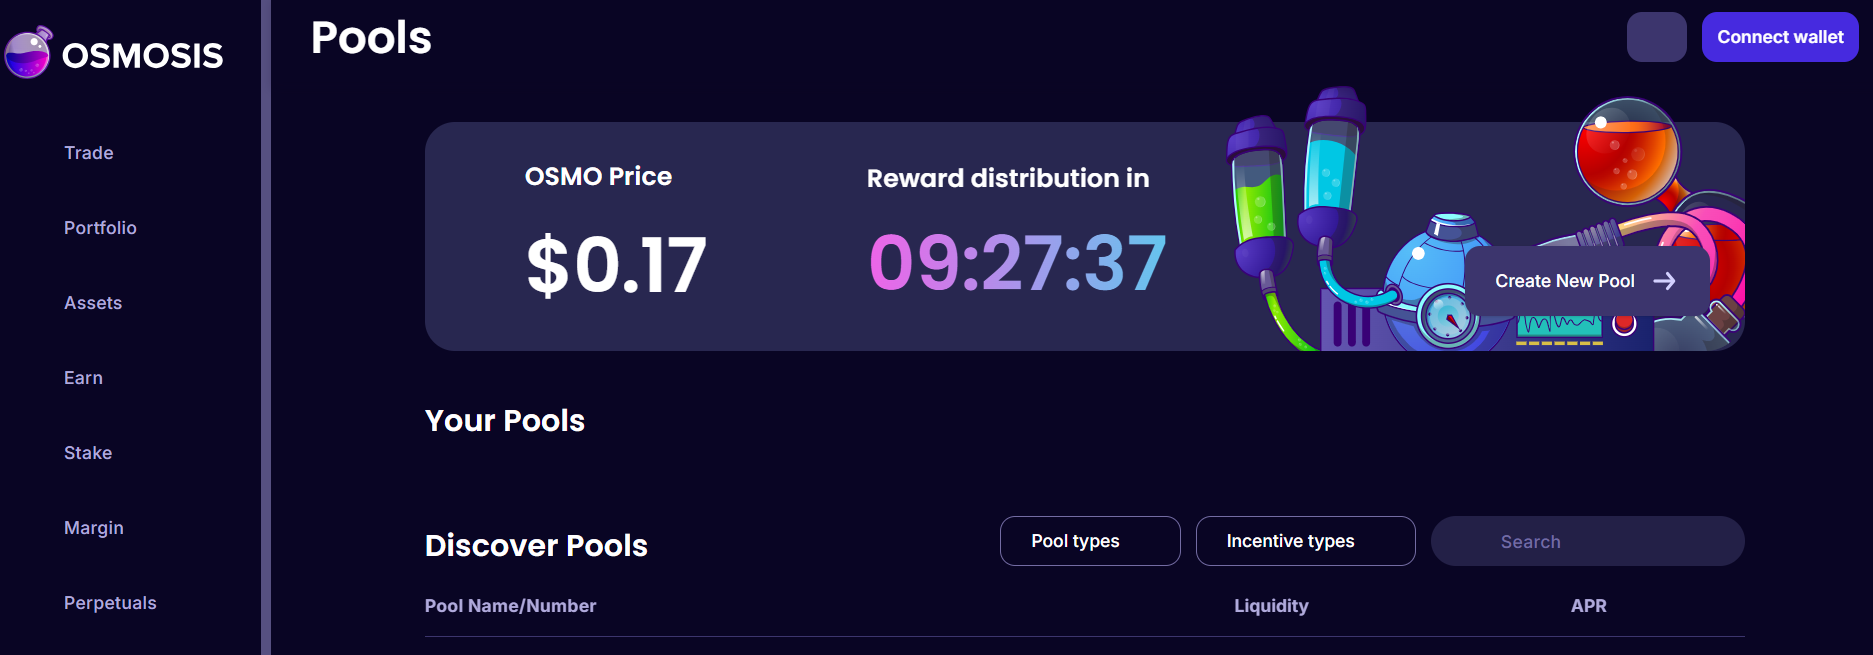The height and width of the screenshot is (655, 1873).
Task: Click the arrow icon beside Create New Pool
Action: [1664, 281]
